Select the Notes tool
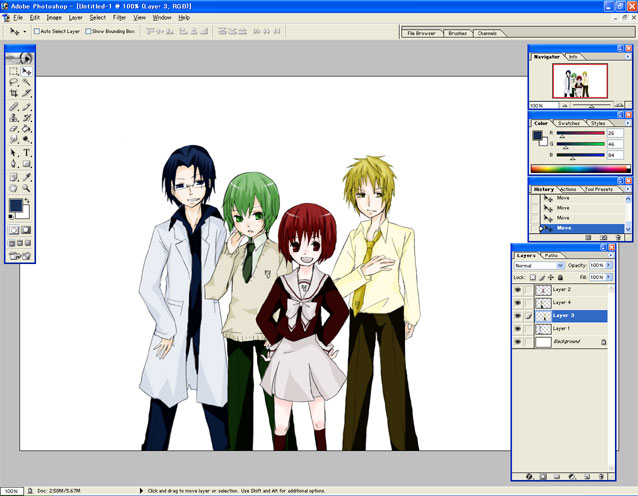Image resolution: width=638 pixels, height=496 pixels. click(14, 177)
